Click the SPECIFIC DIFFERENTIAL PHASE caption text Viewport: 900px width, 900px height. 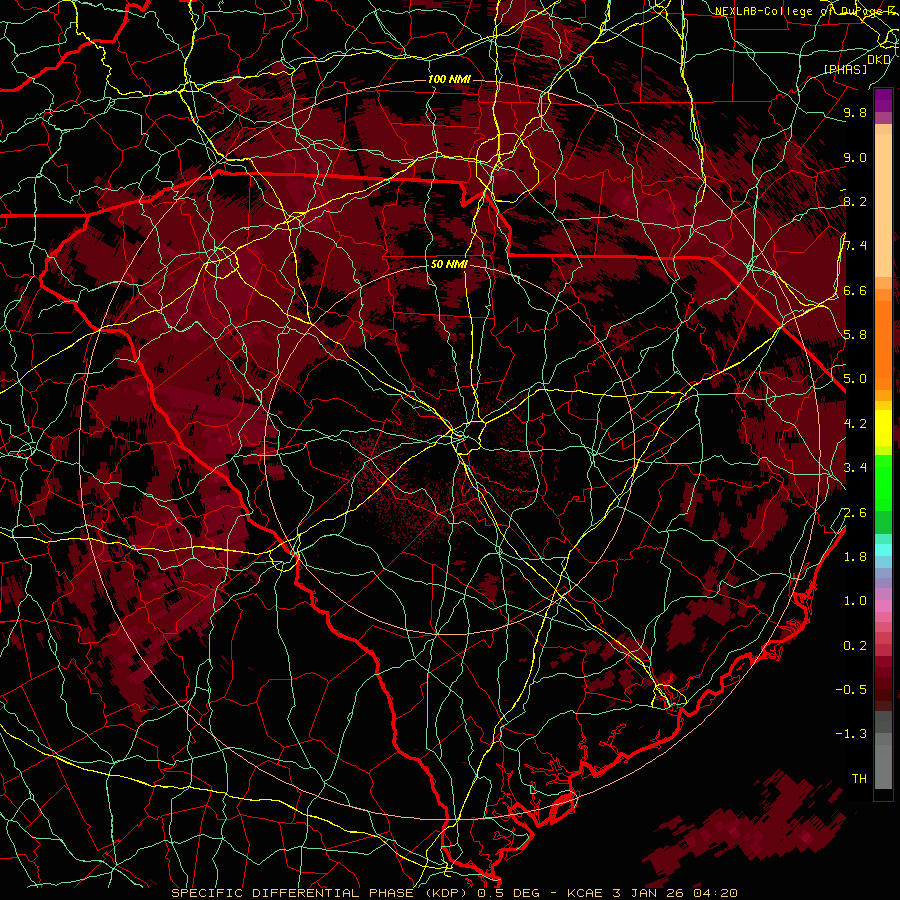tap(292, 893)
